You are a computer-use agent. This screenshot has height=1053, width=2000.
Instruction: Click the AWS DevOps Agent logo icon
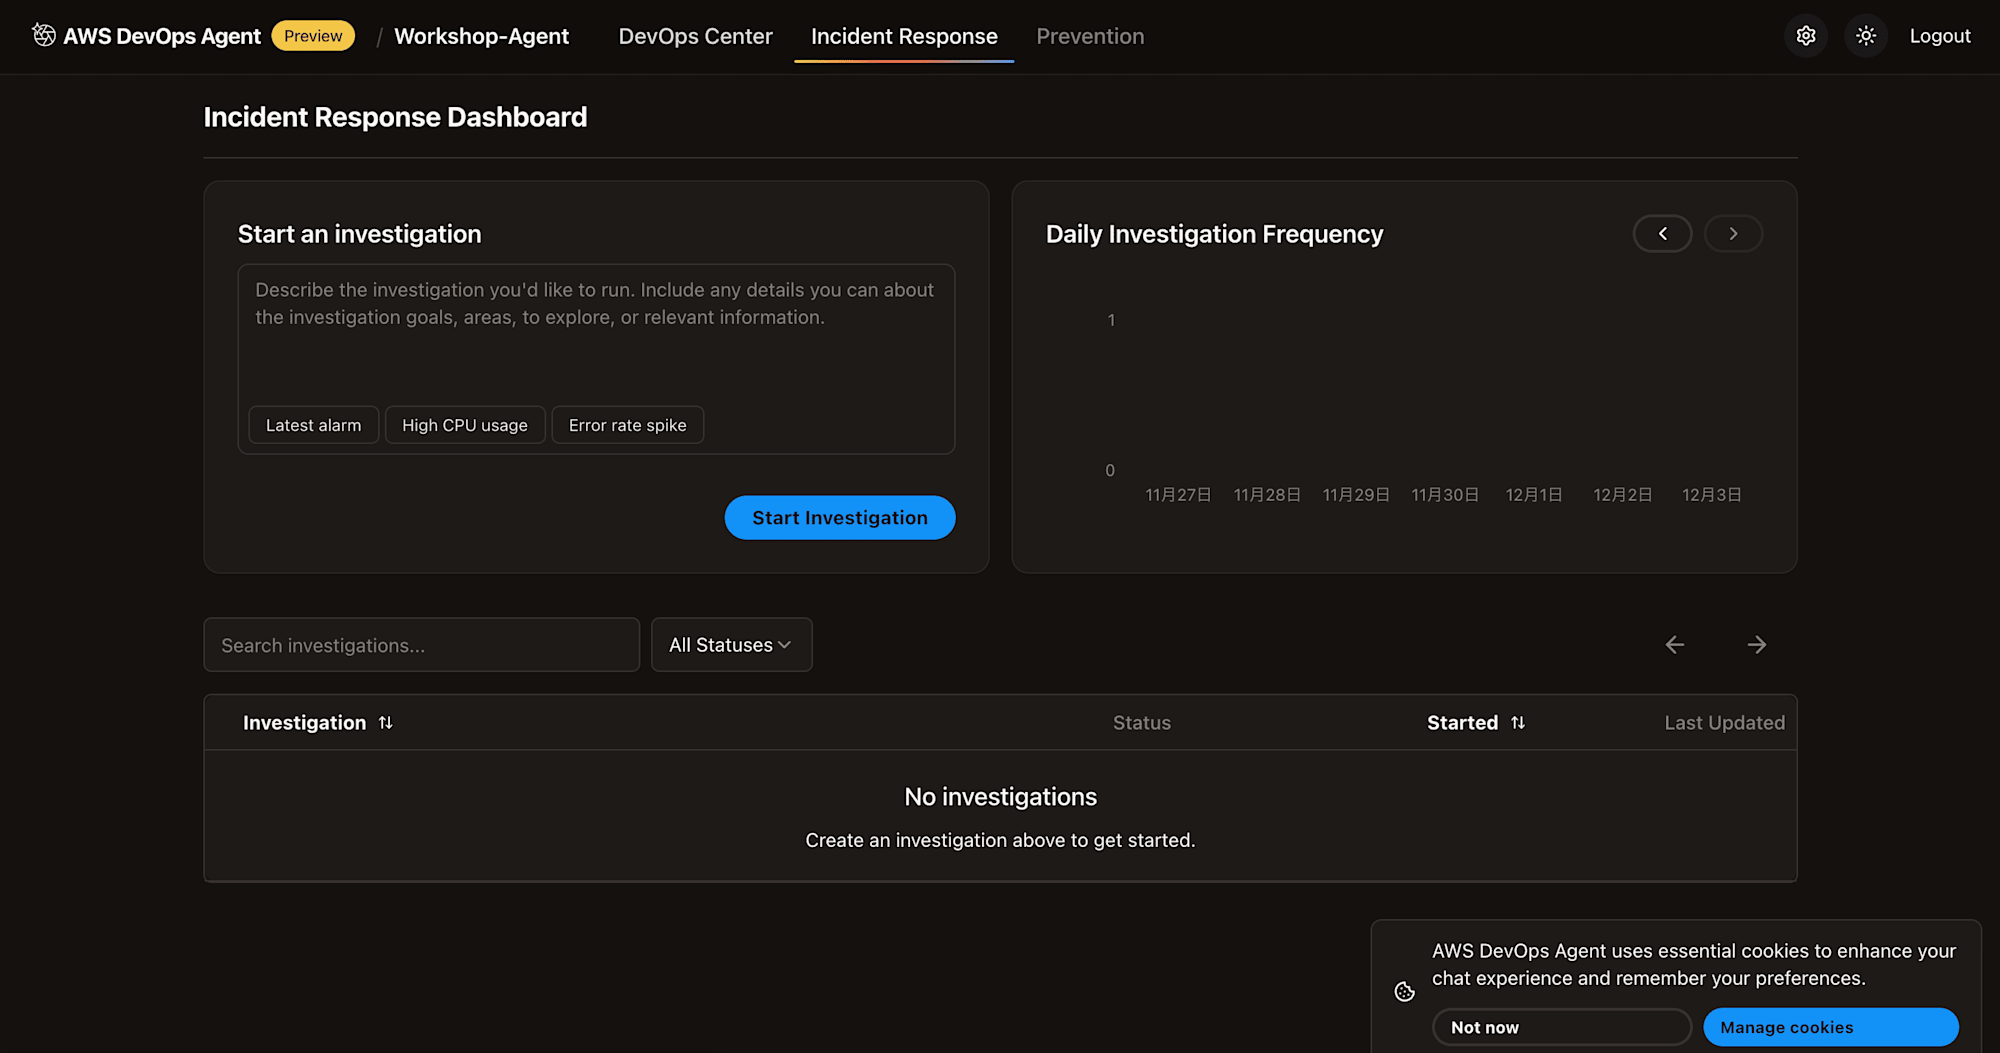(x=43, y=36)
